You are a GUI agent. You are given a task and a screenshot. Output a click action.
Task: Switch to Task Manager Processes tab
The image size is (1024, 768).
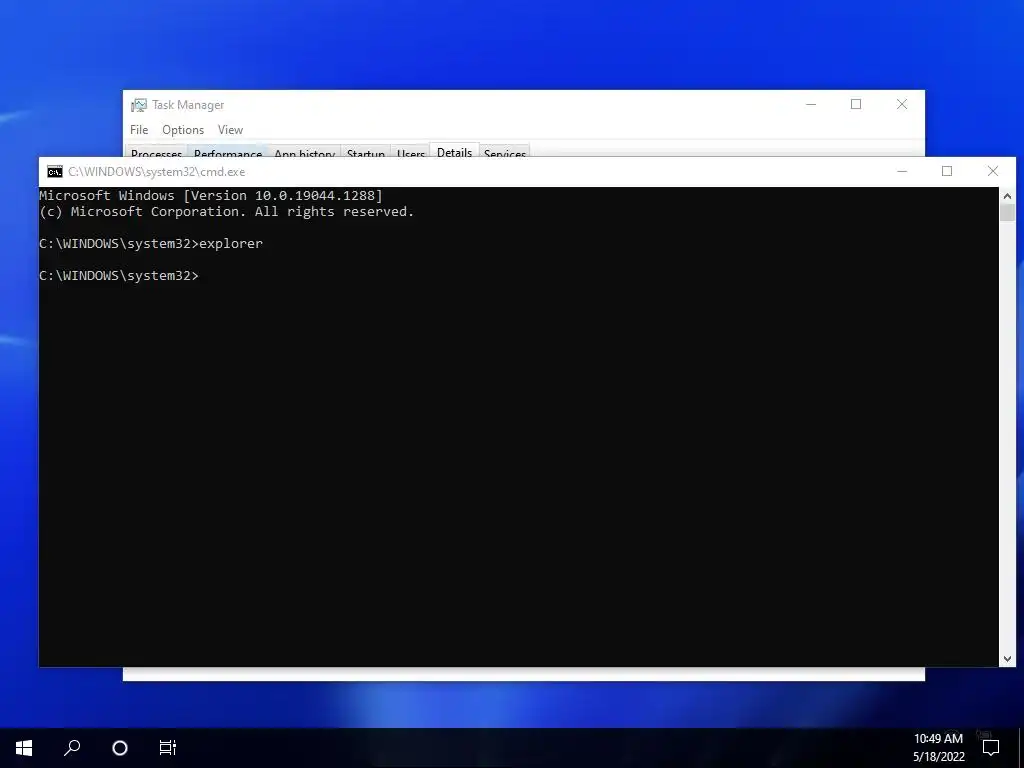tap(156, 152)
